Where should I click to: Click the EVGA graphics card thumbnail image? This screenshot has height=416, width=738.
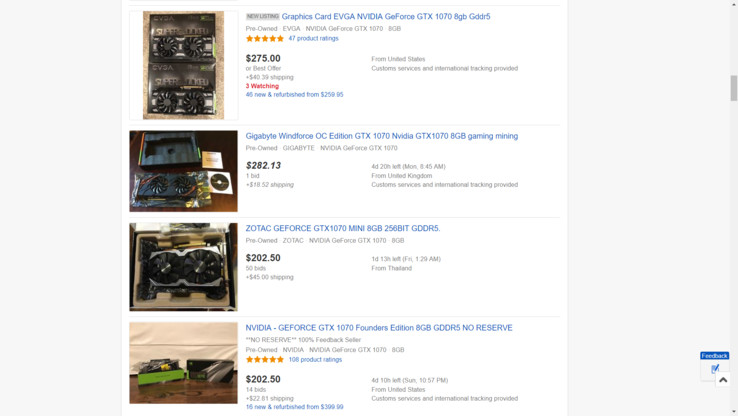184,65
